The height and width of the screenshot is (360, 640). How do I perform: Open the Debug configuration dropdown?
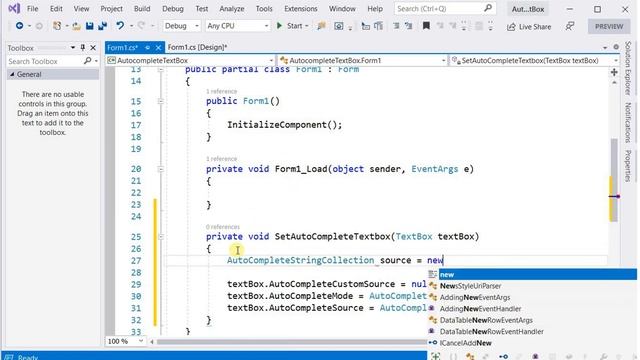[x=181, y=26]
